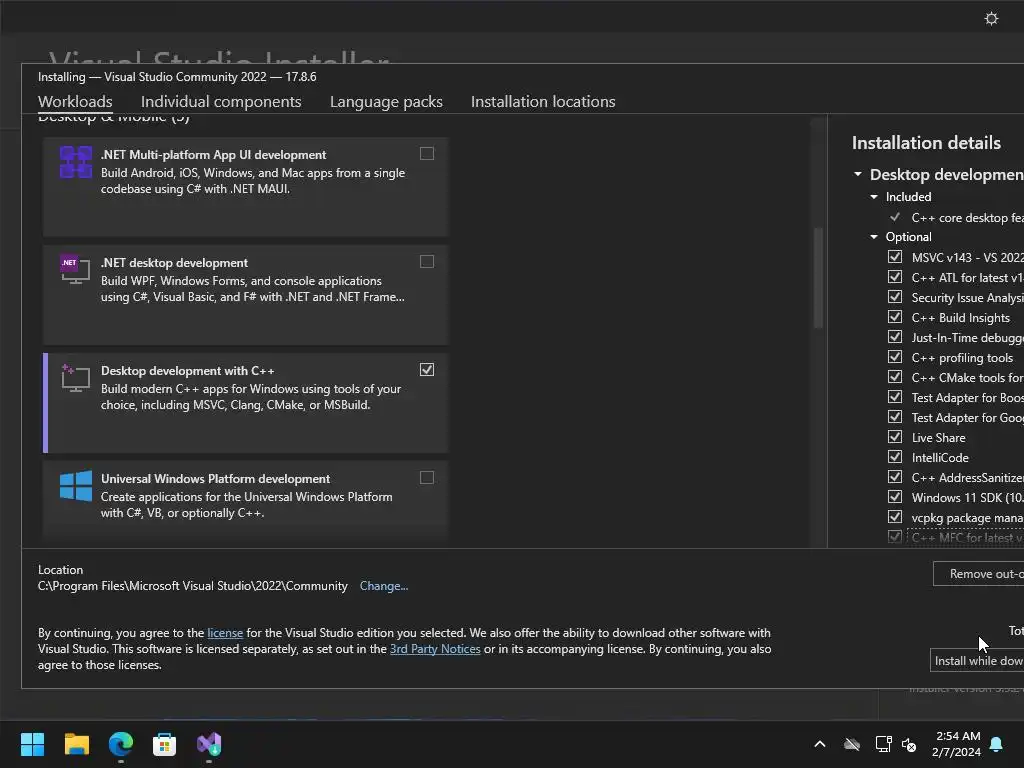This screenshot has height=768, width=1024.
Task: Check the .NET desktop development workload
Action: [x=426, y=261]
